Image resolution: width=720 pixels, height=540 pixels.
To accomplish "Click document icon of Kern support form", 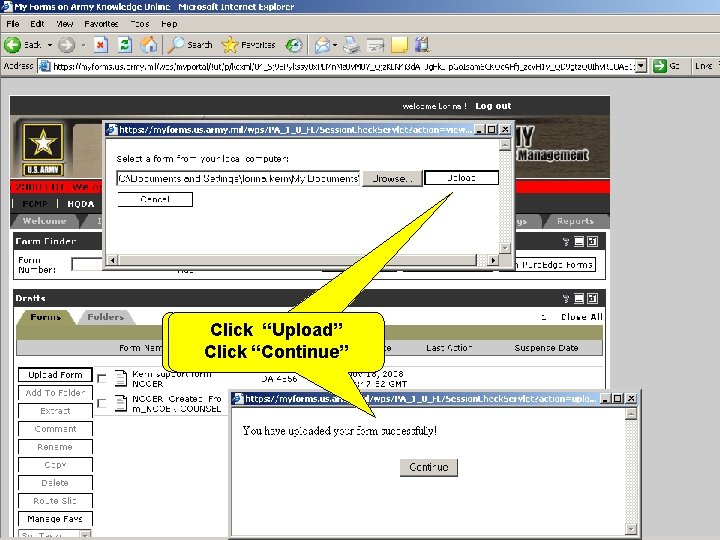I will tap(121, 378).
